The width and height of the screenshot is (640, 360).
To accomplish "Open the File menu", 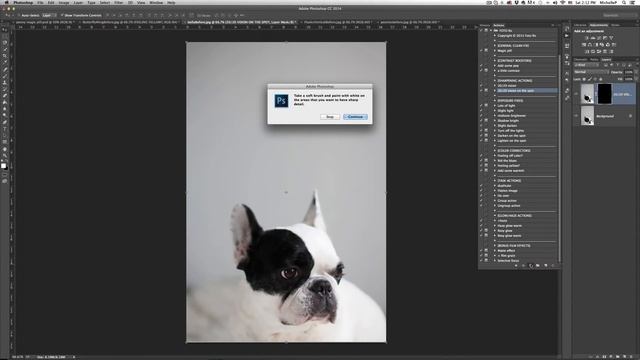I will 40,2.
